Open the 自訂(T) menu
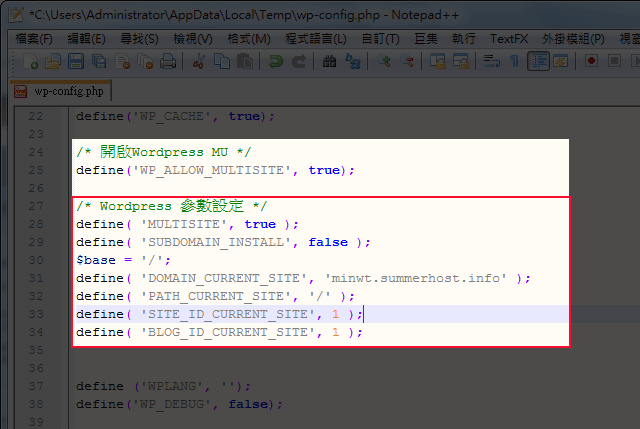 tap(380, 39)
